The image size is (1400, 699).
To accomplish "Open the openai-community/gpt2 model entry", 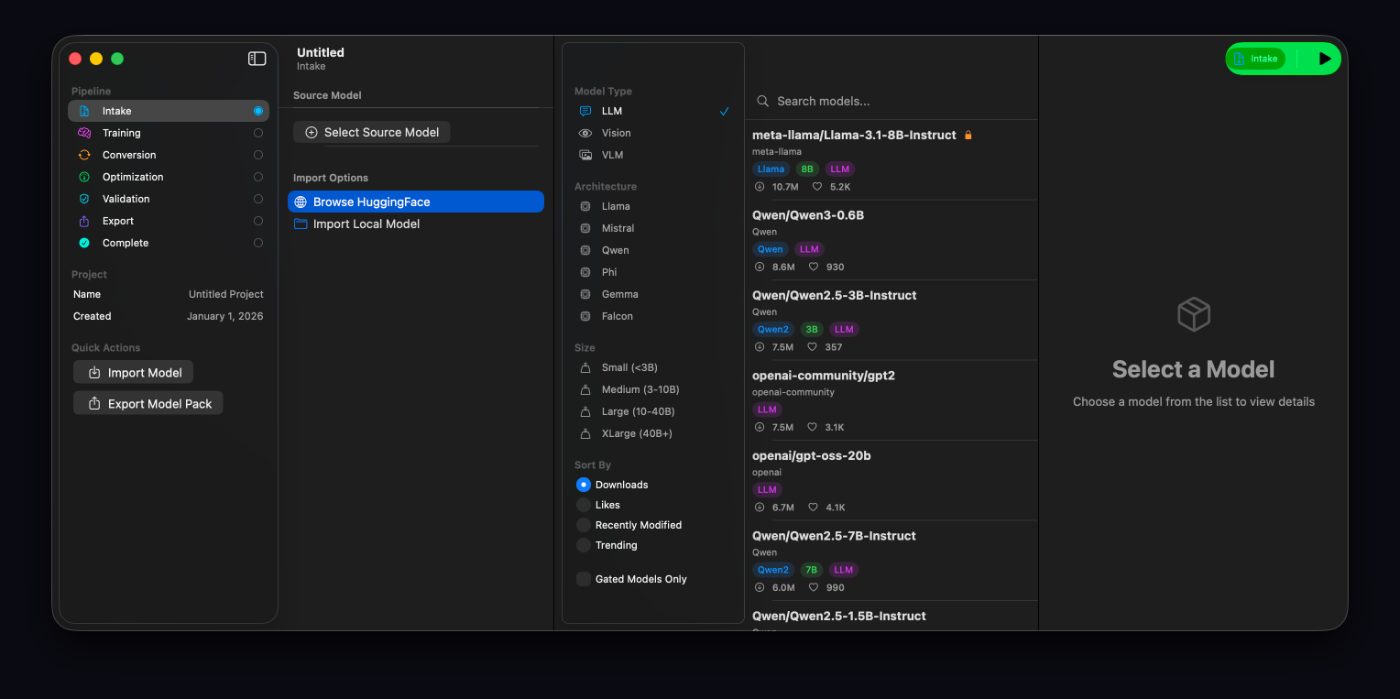I will (892, 401).
